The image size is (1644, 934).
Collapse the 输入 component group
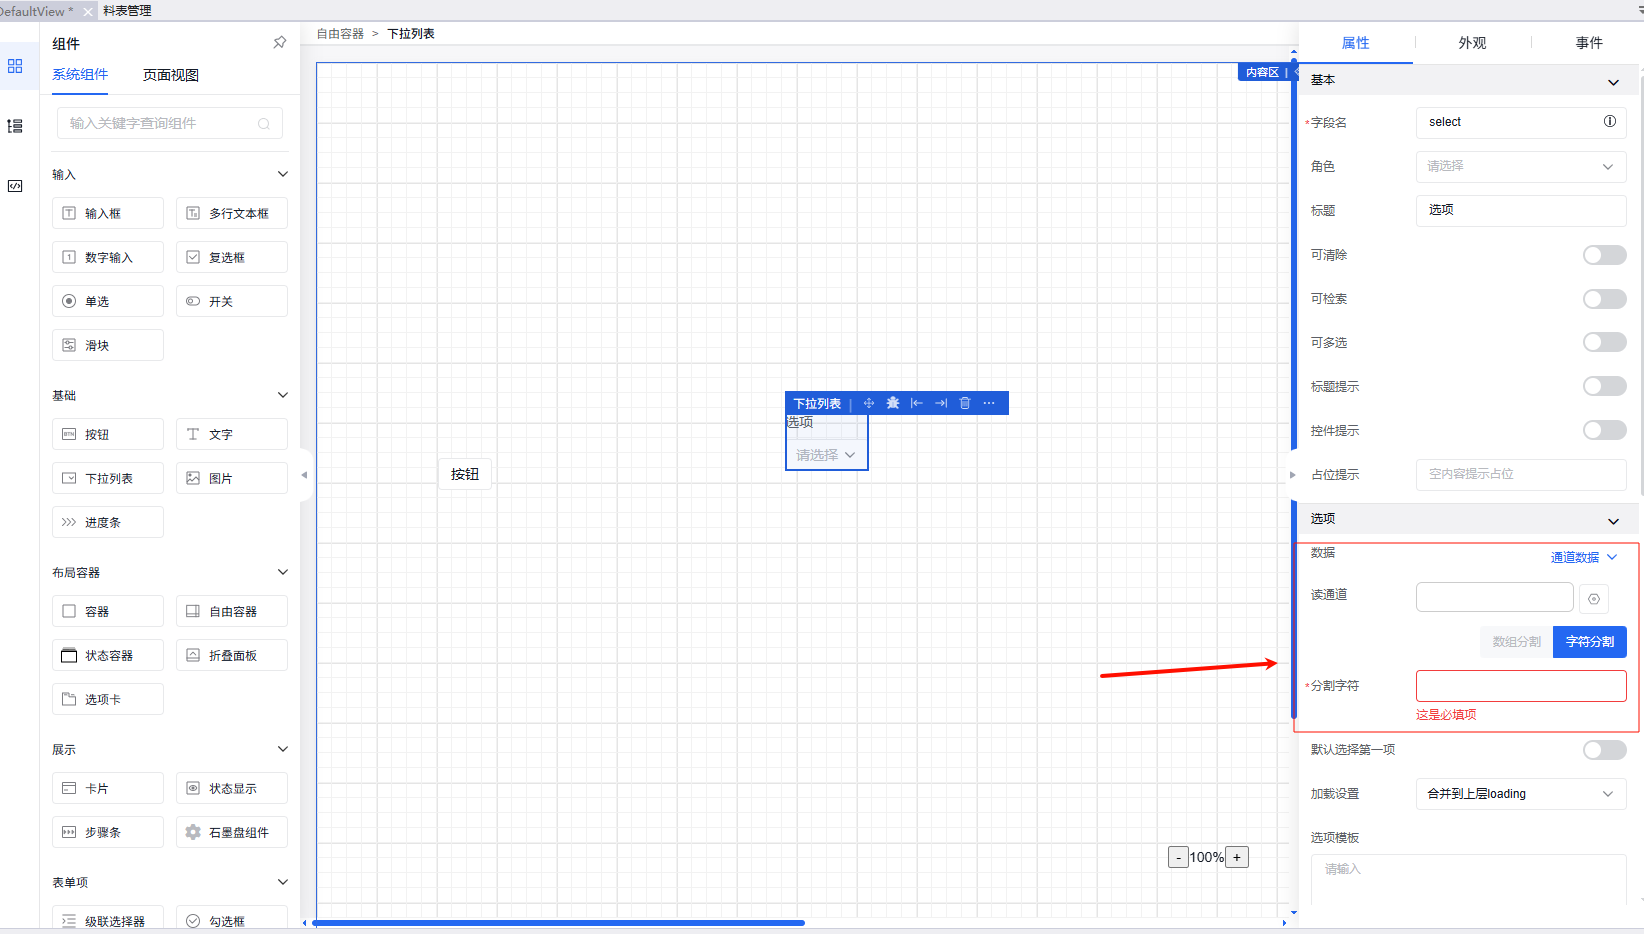282,174
